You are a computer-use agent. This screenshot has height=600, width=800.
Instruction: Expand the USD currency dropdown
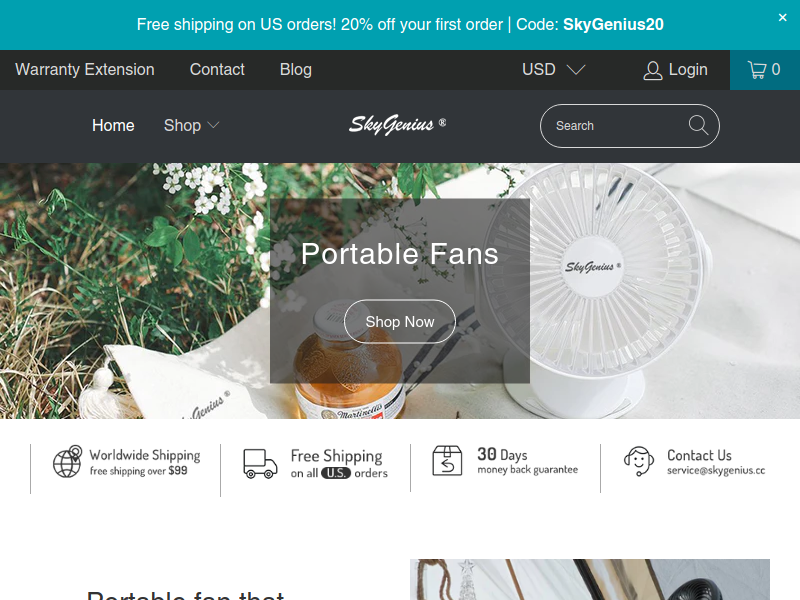pyautogui.click(x=553, y=70)
